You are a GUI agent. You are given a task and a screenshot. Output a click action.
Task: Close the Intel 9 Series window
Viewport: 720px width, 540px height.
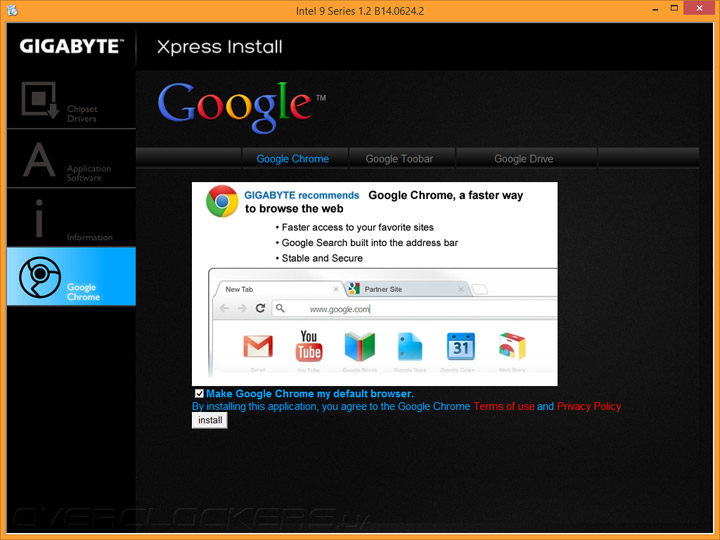point(699,8)
